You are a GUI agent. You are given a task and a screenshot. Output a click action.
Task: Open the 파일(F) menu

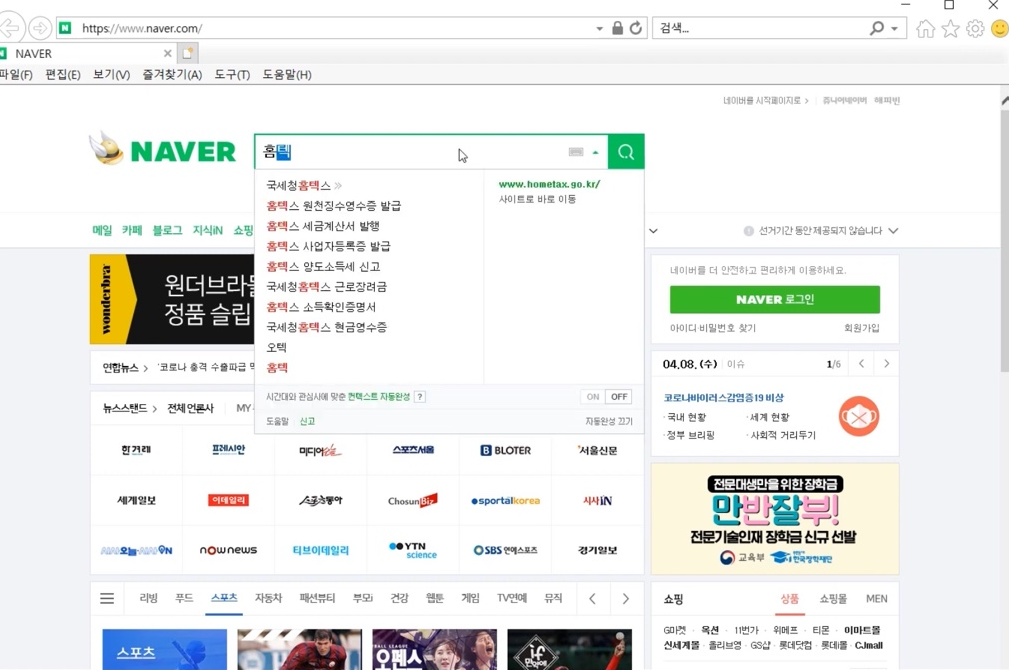[x=16, y=75]
